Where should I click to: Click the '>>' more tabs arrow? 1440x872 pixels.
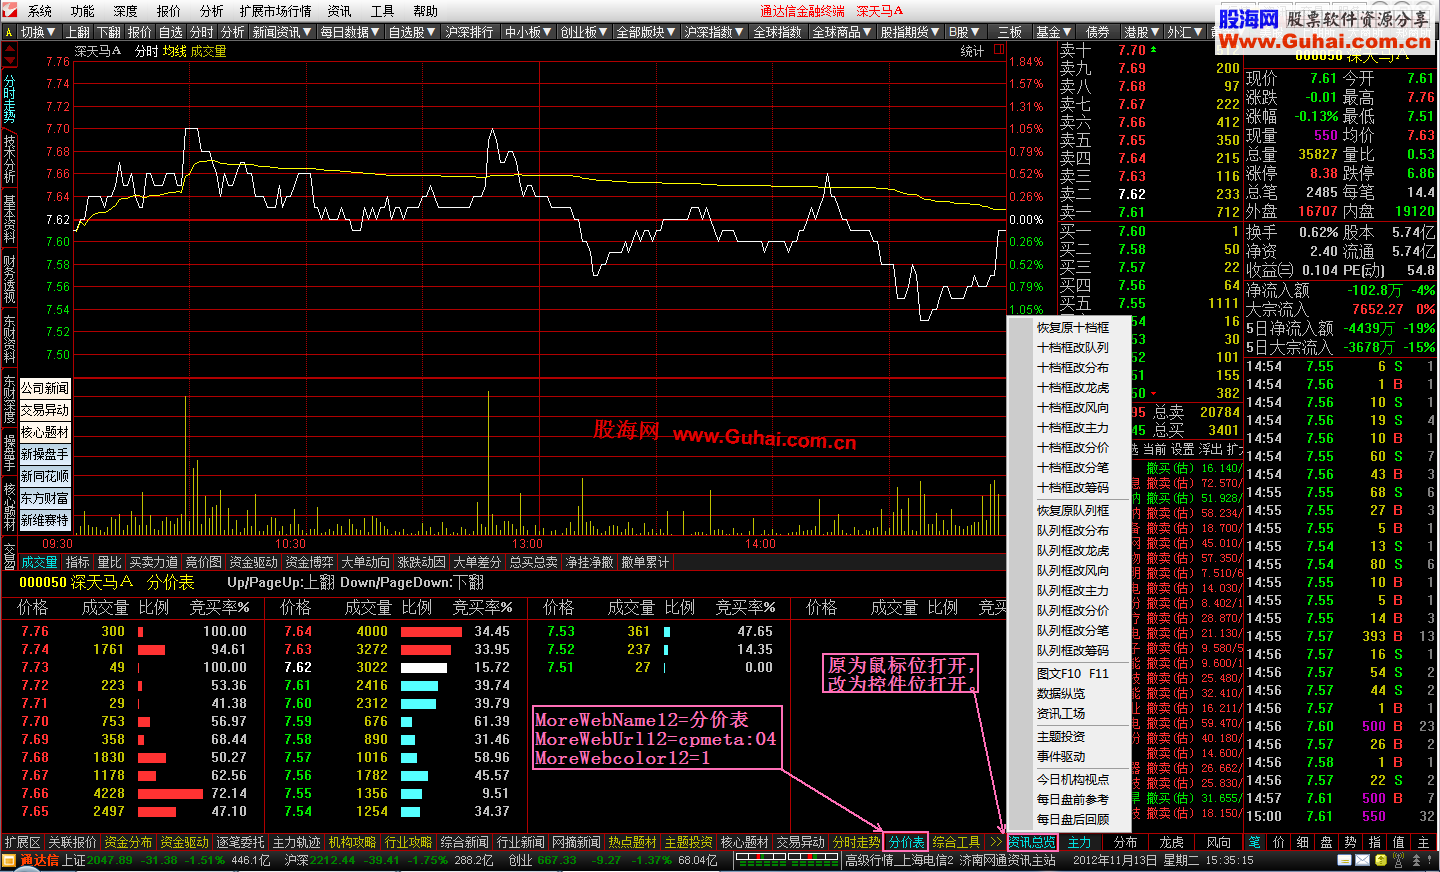[x=996, y=842]
